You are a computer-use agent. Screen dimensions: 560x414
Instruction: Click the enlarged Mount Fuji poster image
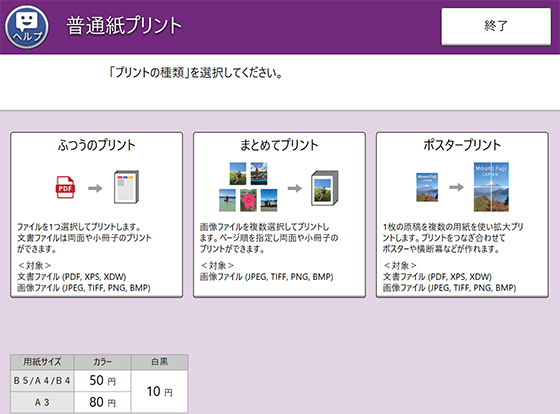click(491, 187)
